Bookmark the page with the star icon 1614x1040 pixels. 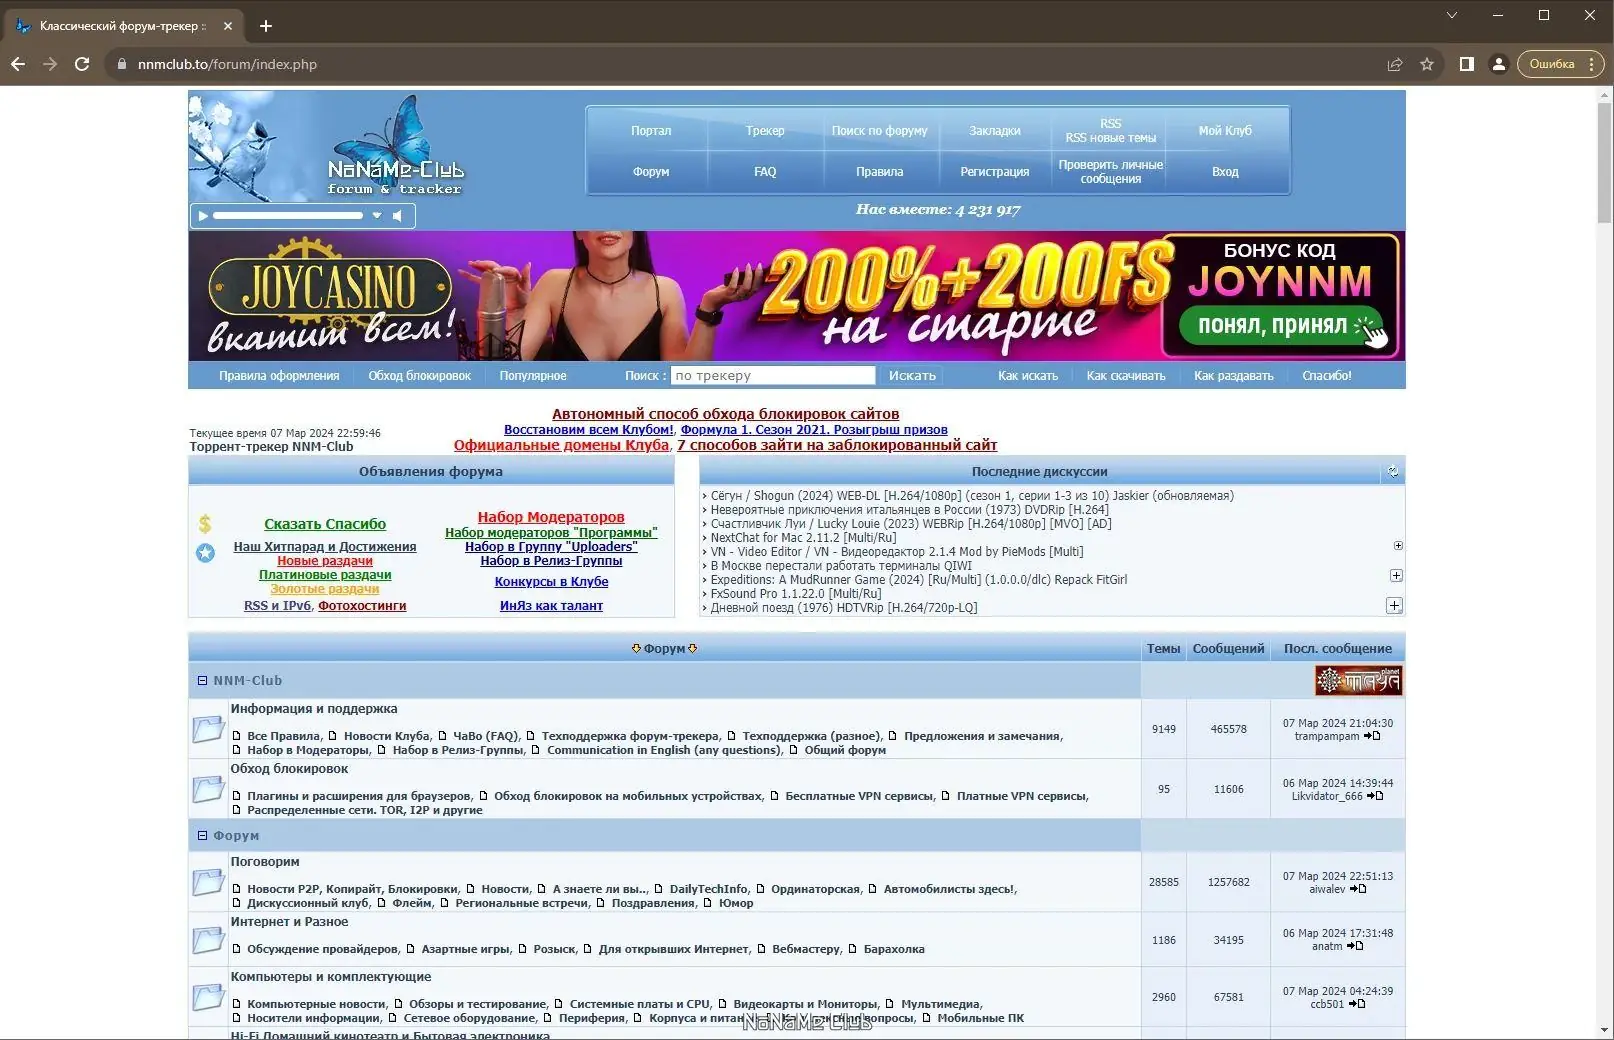click(x=1426, y=64)
